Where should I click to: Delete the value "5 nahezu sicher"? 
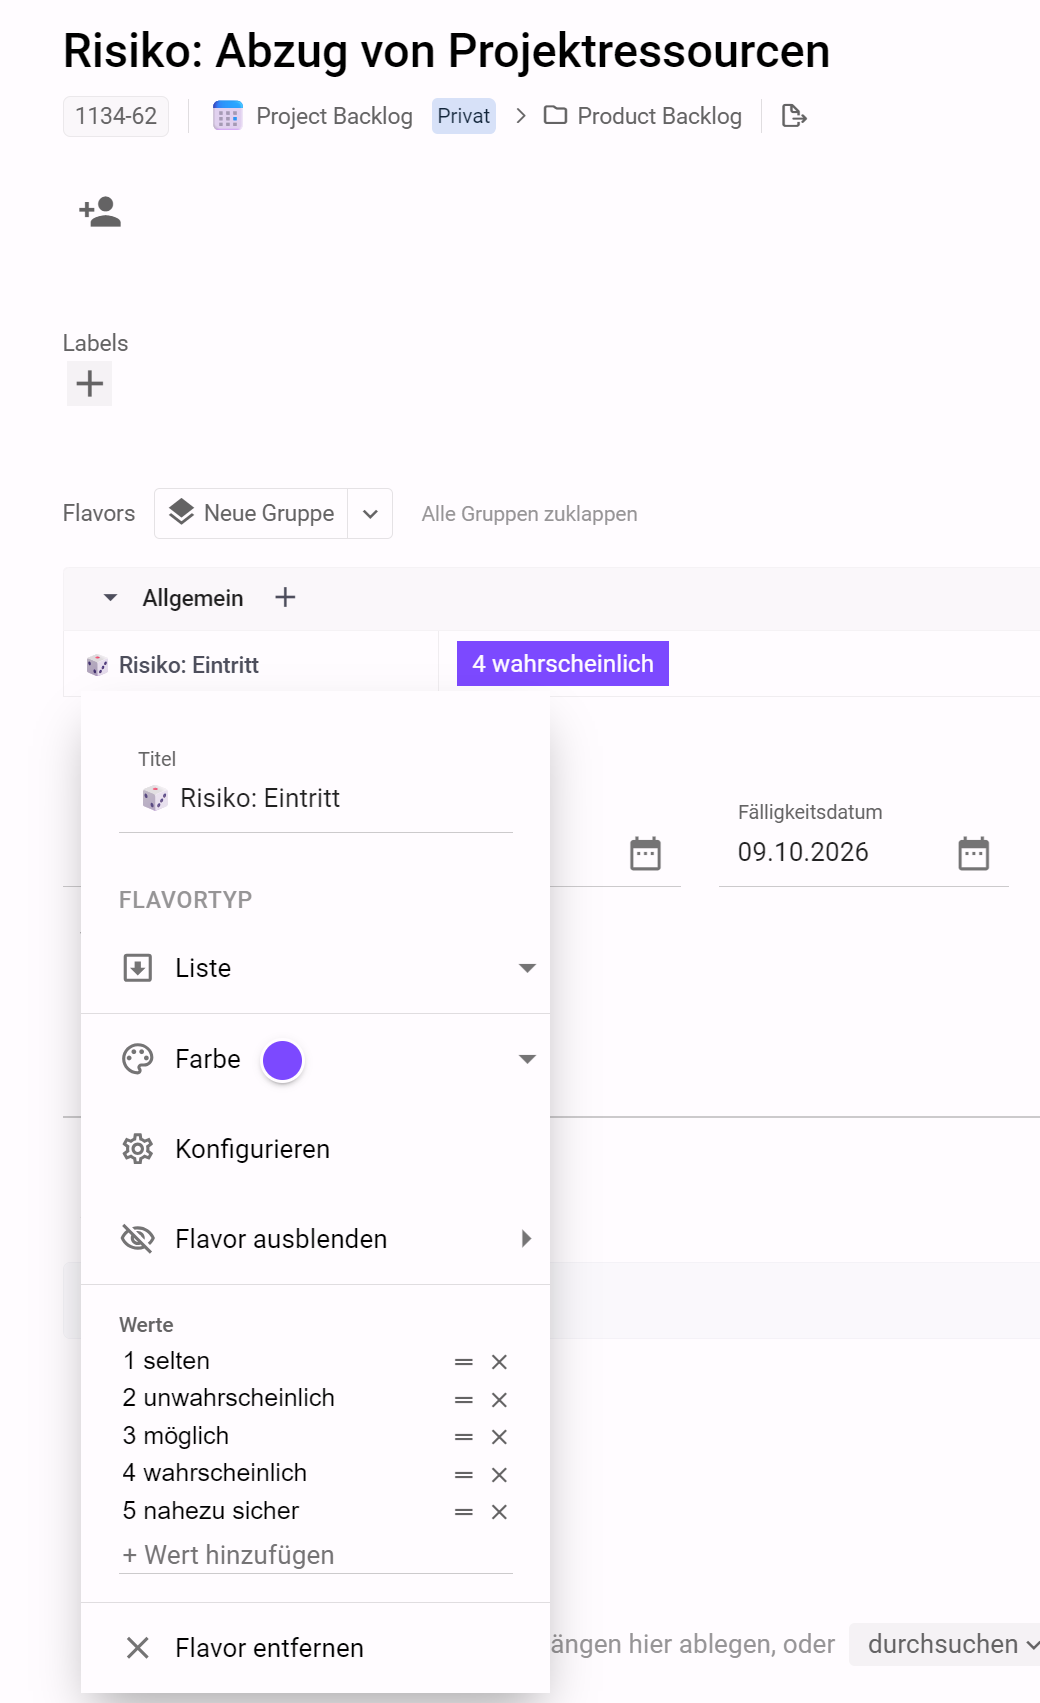pos(499,1512)
